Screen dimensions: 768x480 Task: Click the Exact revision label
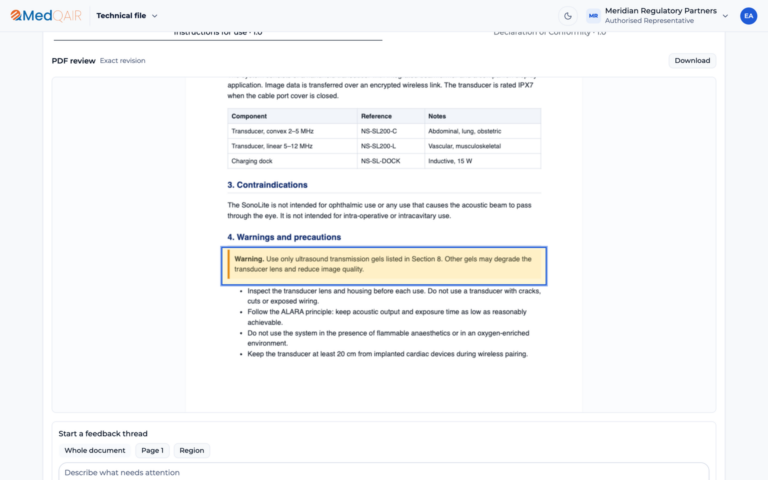tap(122, 61)
